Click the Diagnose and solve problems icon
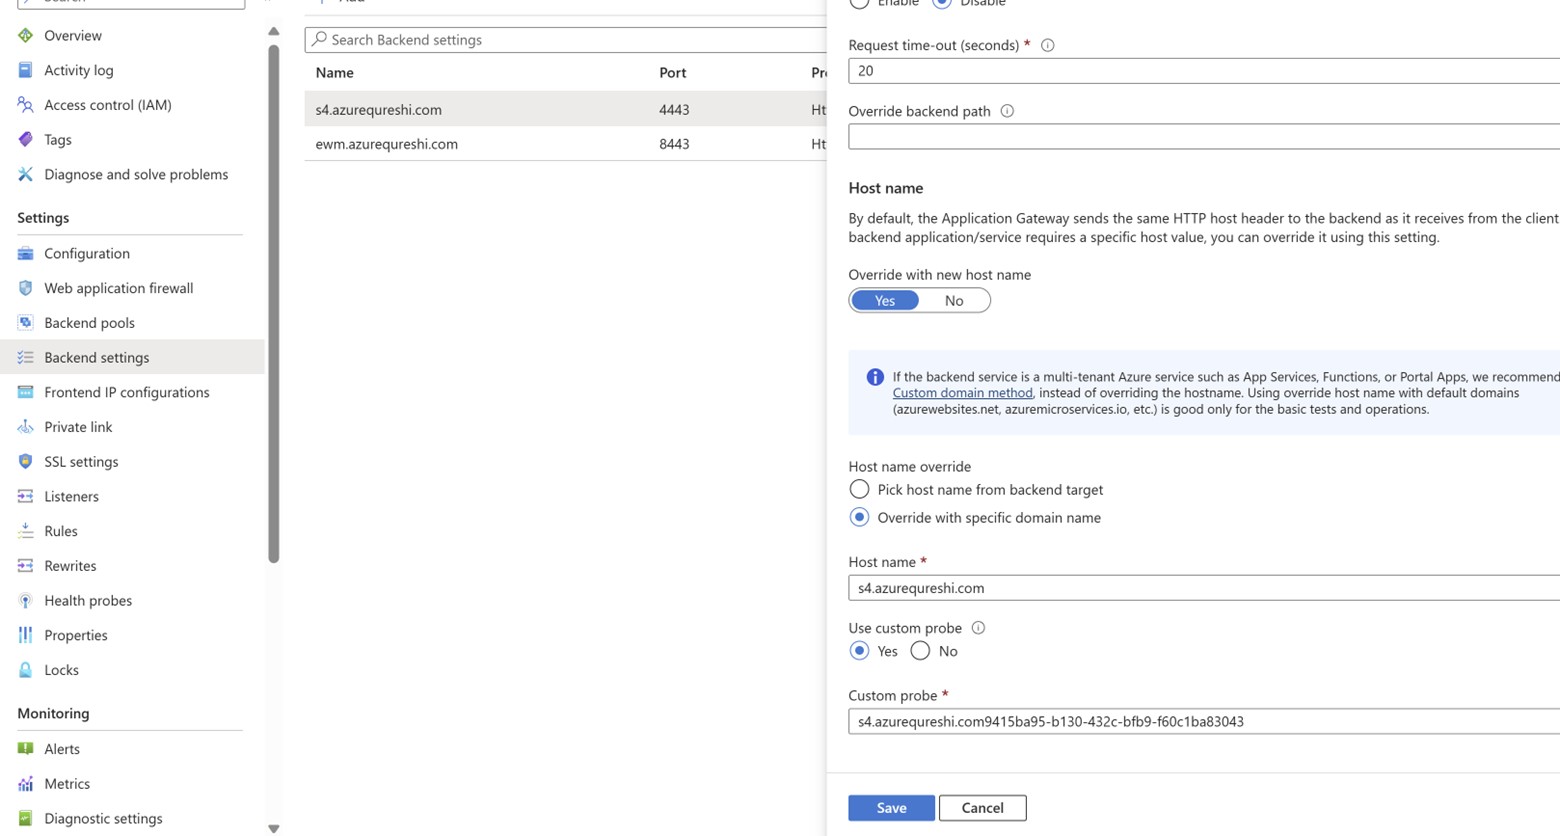This screenshot has width=1560, height=836. coord(25,174)
